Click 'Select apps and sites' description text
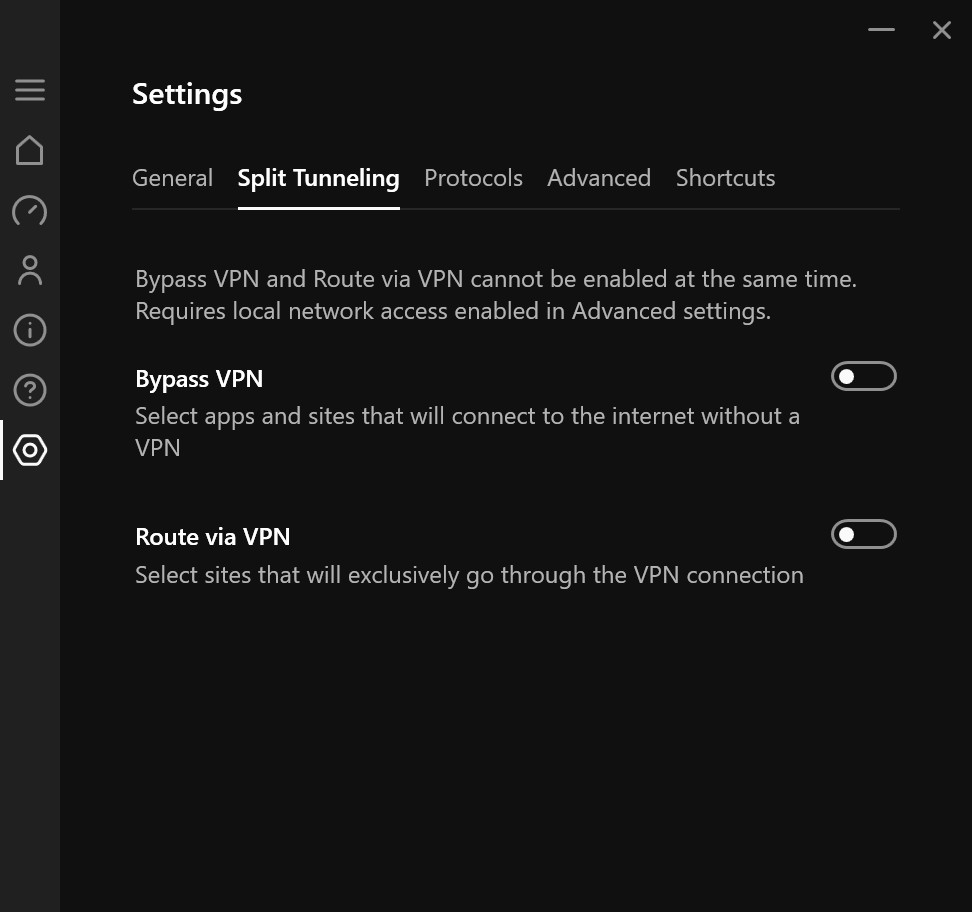972x912 pixels. [x=467, y=432]
